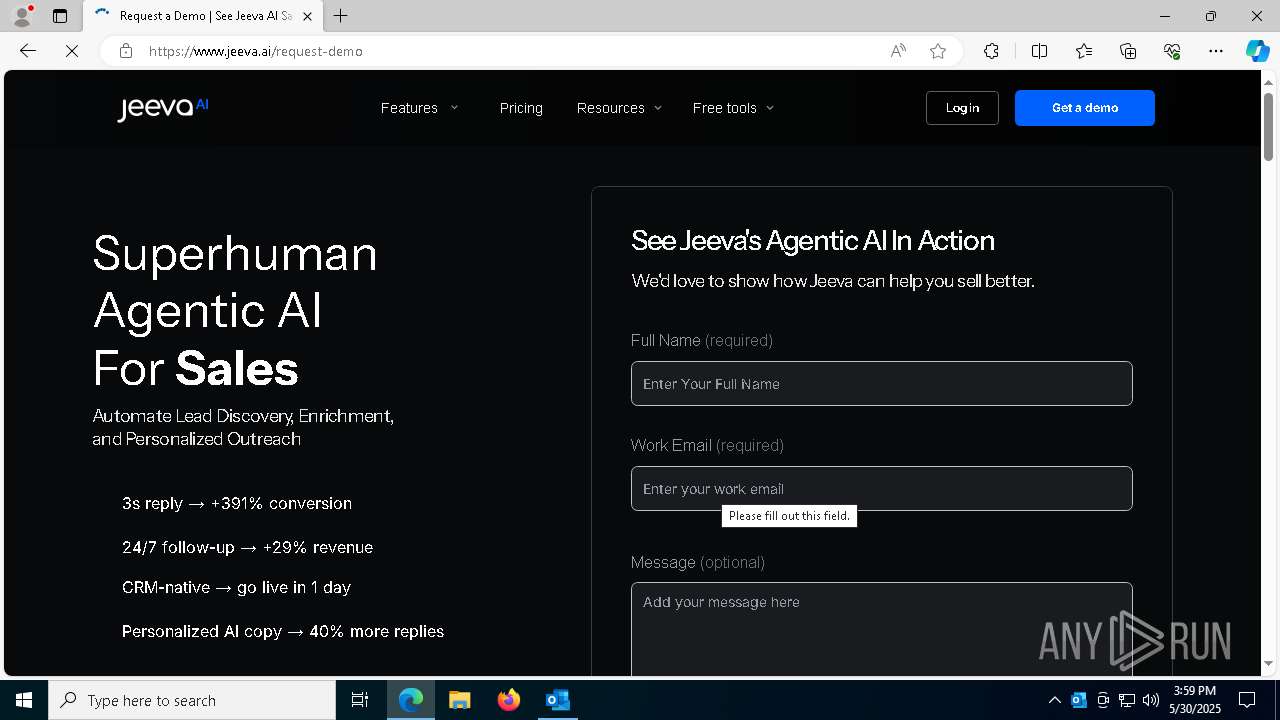1280x720 pixels.
Task: Open the Windows Start menu
Action: click(24, 700)
